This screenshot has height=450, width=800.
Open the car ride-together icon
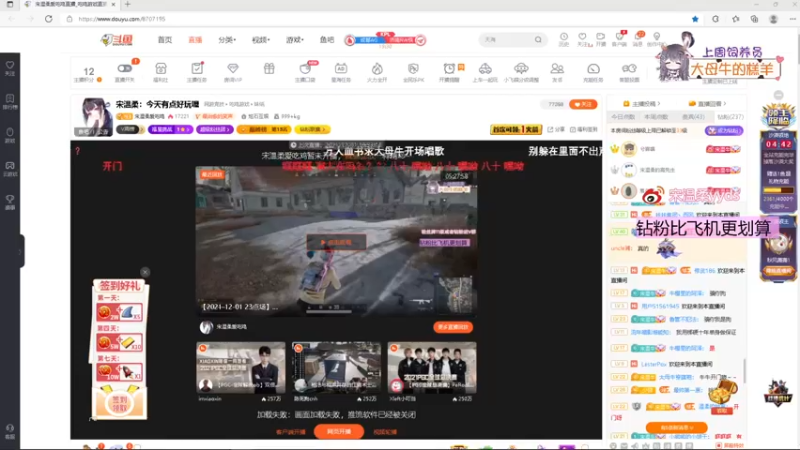[x=485, y=71]
